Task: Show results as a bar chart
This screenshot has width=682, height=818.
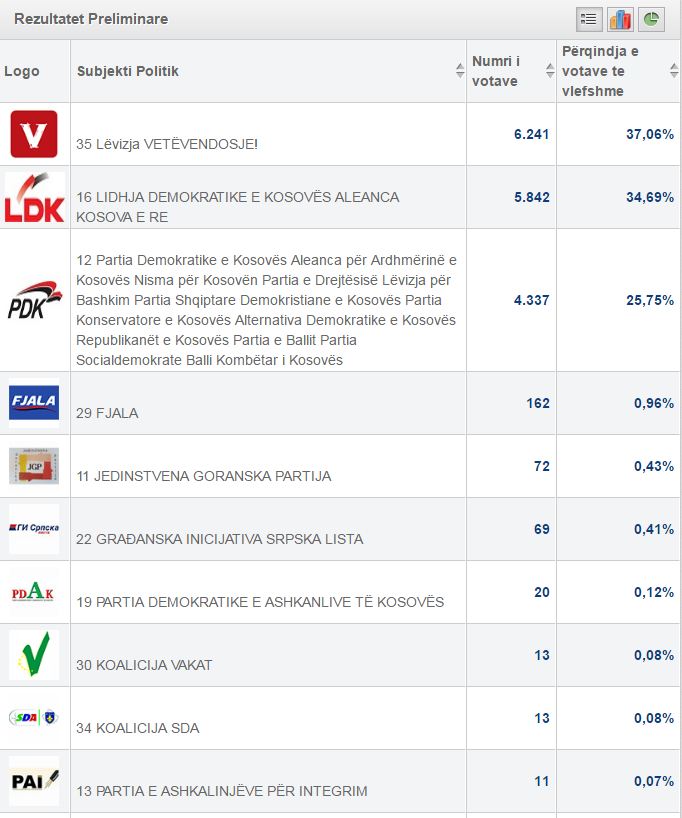Action: click(x=620, y=19)
